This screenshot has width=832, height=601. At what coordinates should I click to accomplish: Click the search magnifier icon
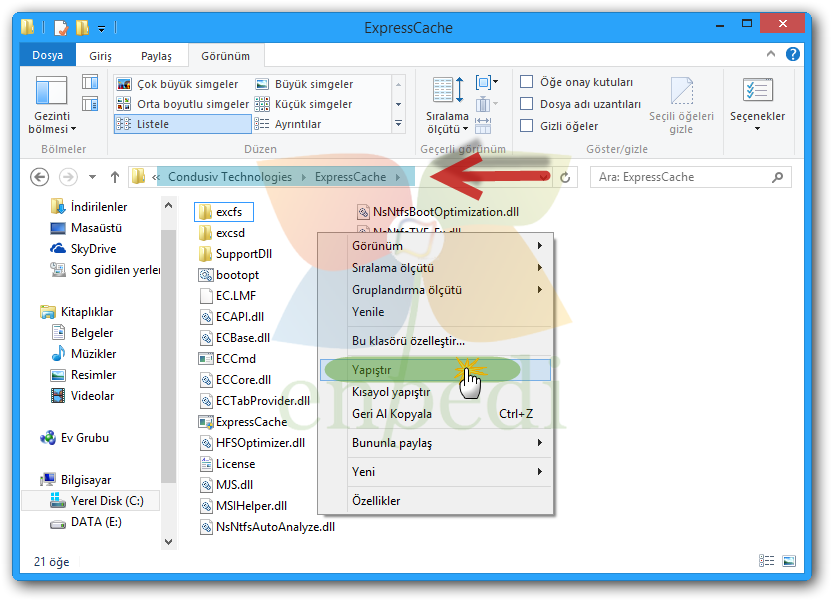pyautogui.click(x=777, y=177)
